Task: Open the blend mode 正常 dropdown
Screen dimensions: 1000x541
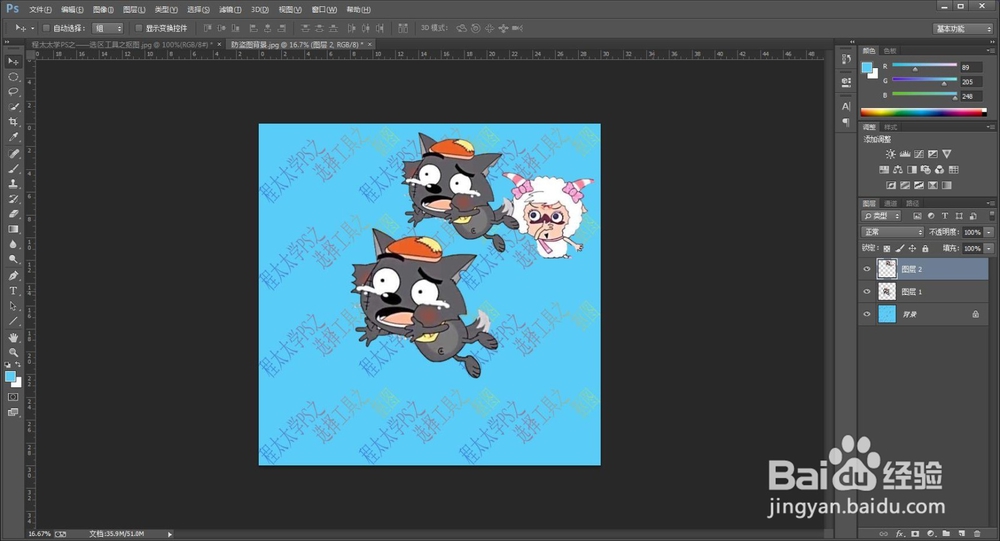Action: [892, 232]
